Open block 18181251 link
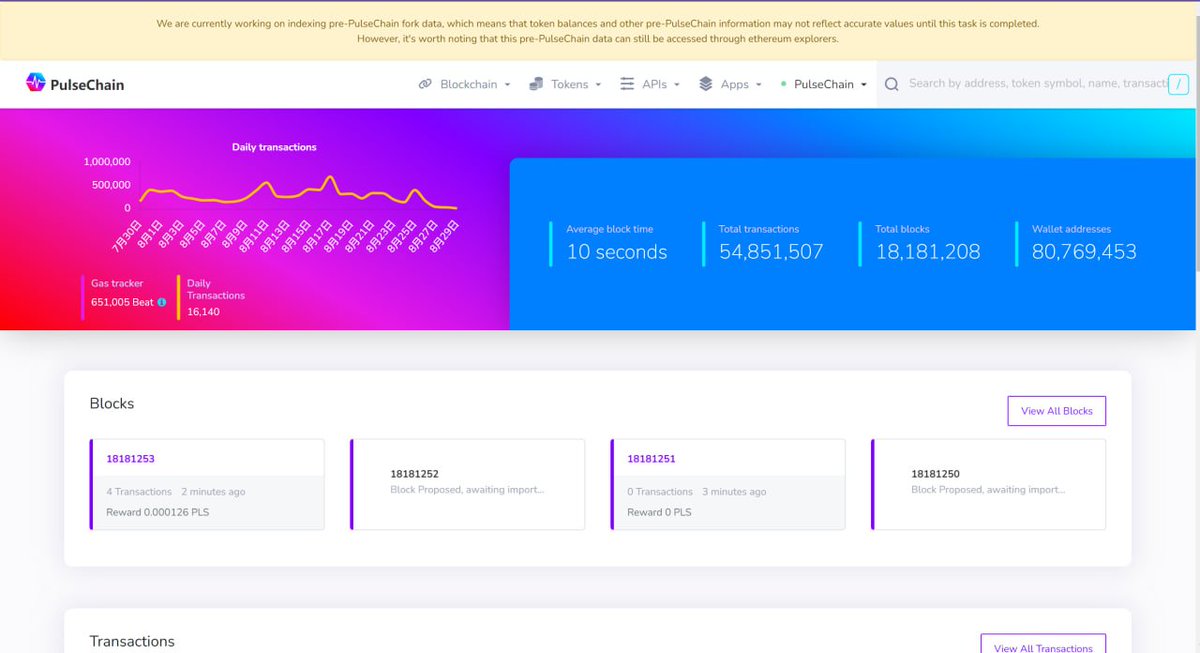The image size is (1200, 653). (x=652, y=459)
